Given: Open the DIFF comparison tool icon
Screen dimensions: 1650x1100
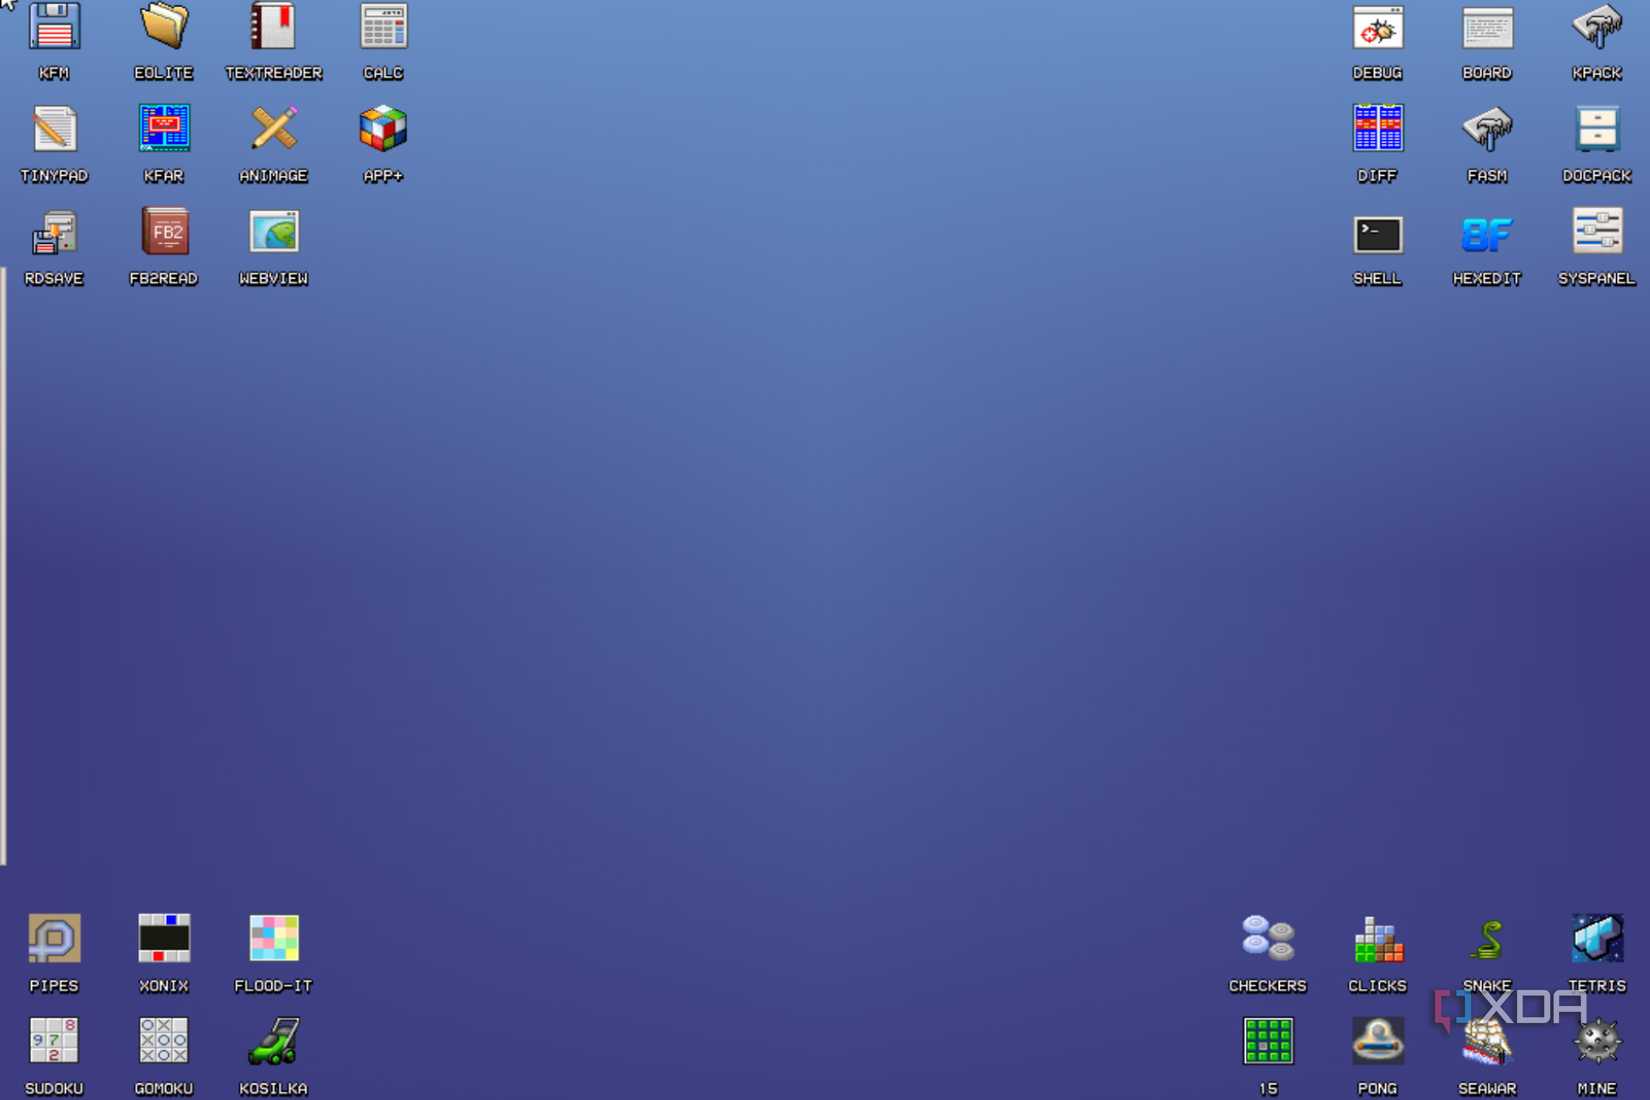Looking at the screenshot, I should (1378, 129).
